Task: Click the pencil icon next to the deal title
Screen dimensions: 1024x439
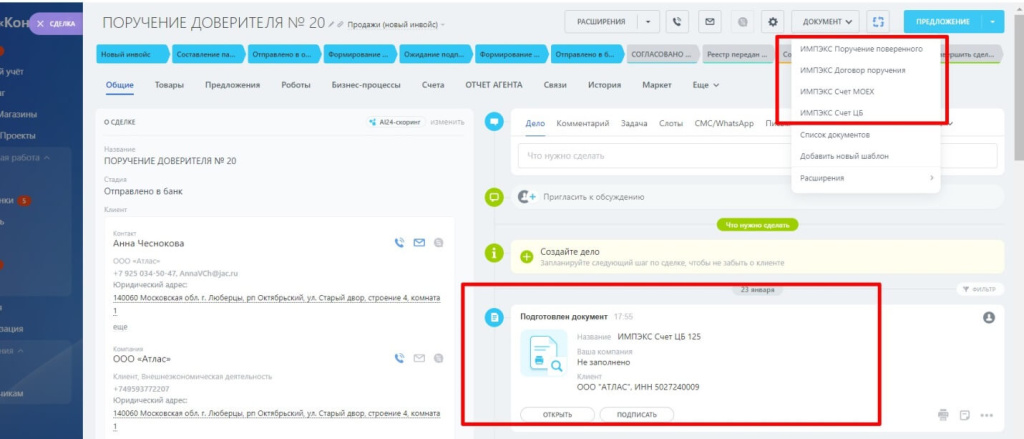Action: tap(340, 23)
